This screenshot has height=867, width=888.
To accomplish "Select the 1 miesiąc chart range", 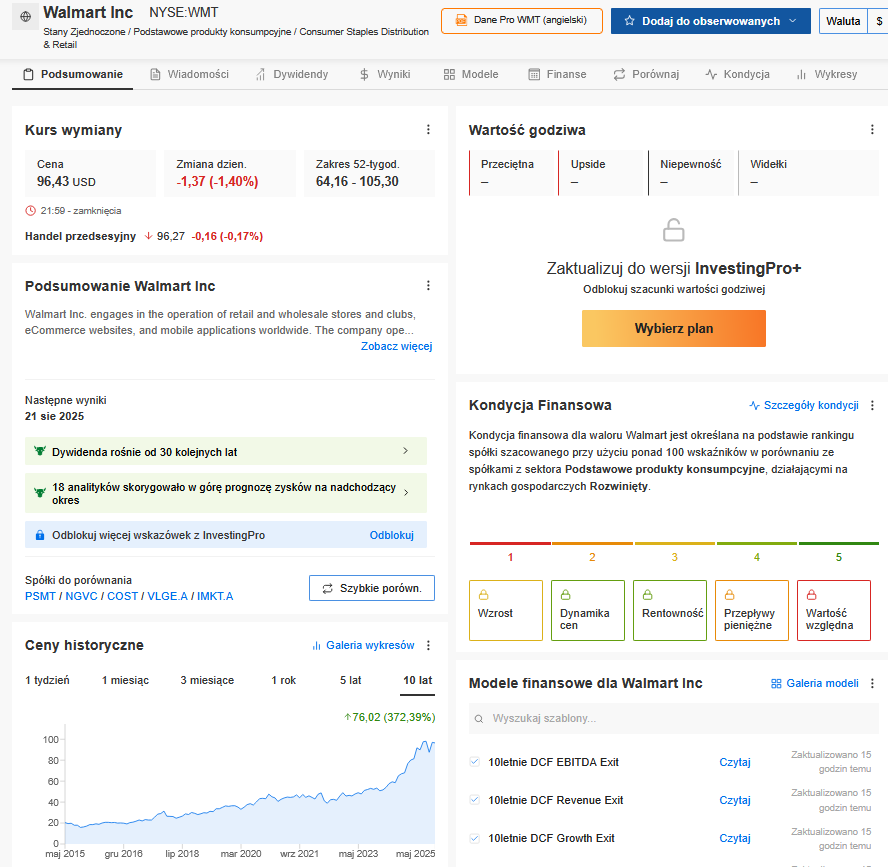I will pyautogui.click(x=125, y=680).
